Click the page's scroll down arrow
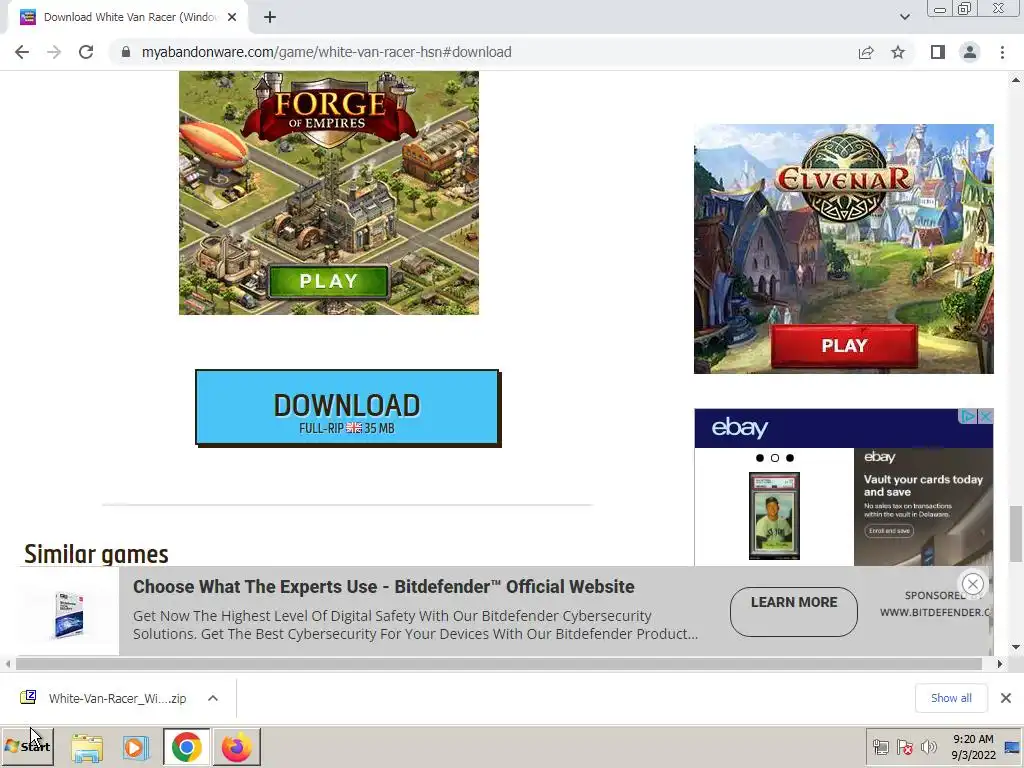This screenshot has width=1024, height=768. click(1016, 647)
